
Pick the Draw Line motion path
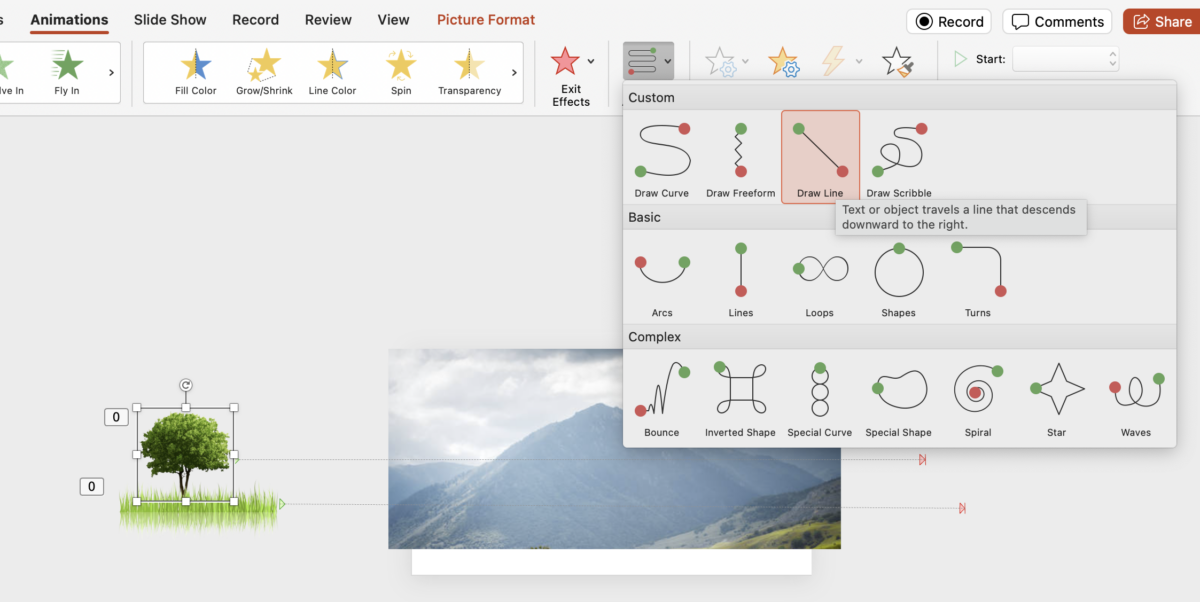pos(820,157)
